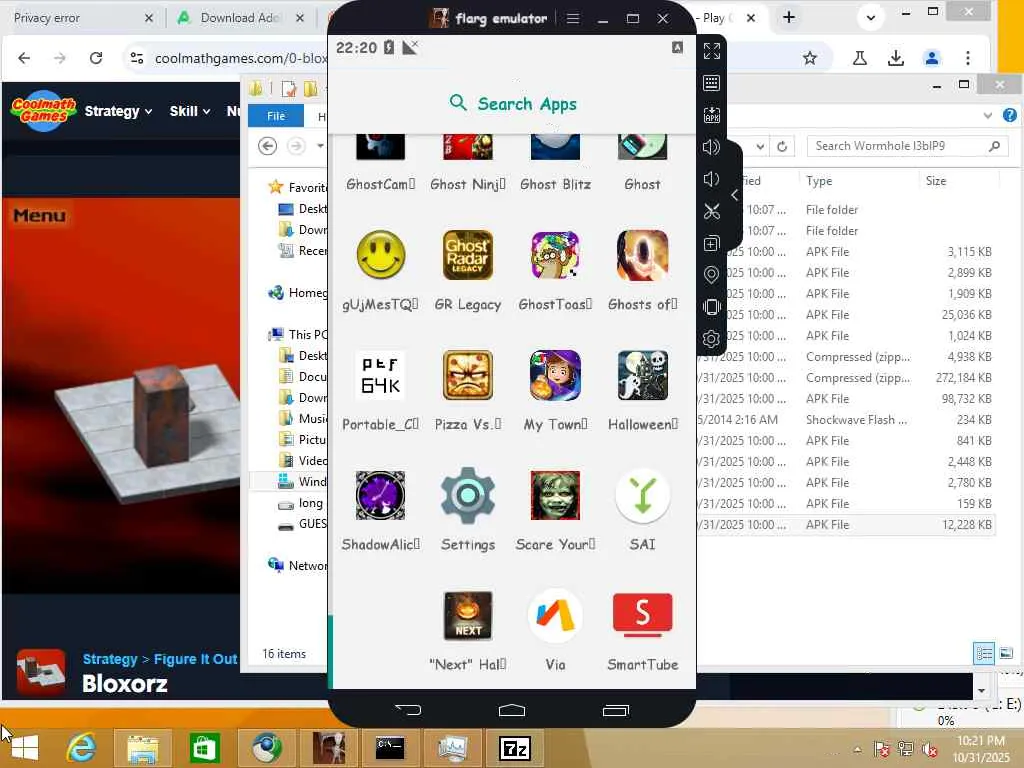Launch the Halloween app with skull icon
Viewport: 1024px width, 768px height.
coord(643,375)
